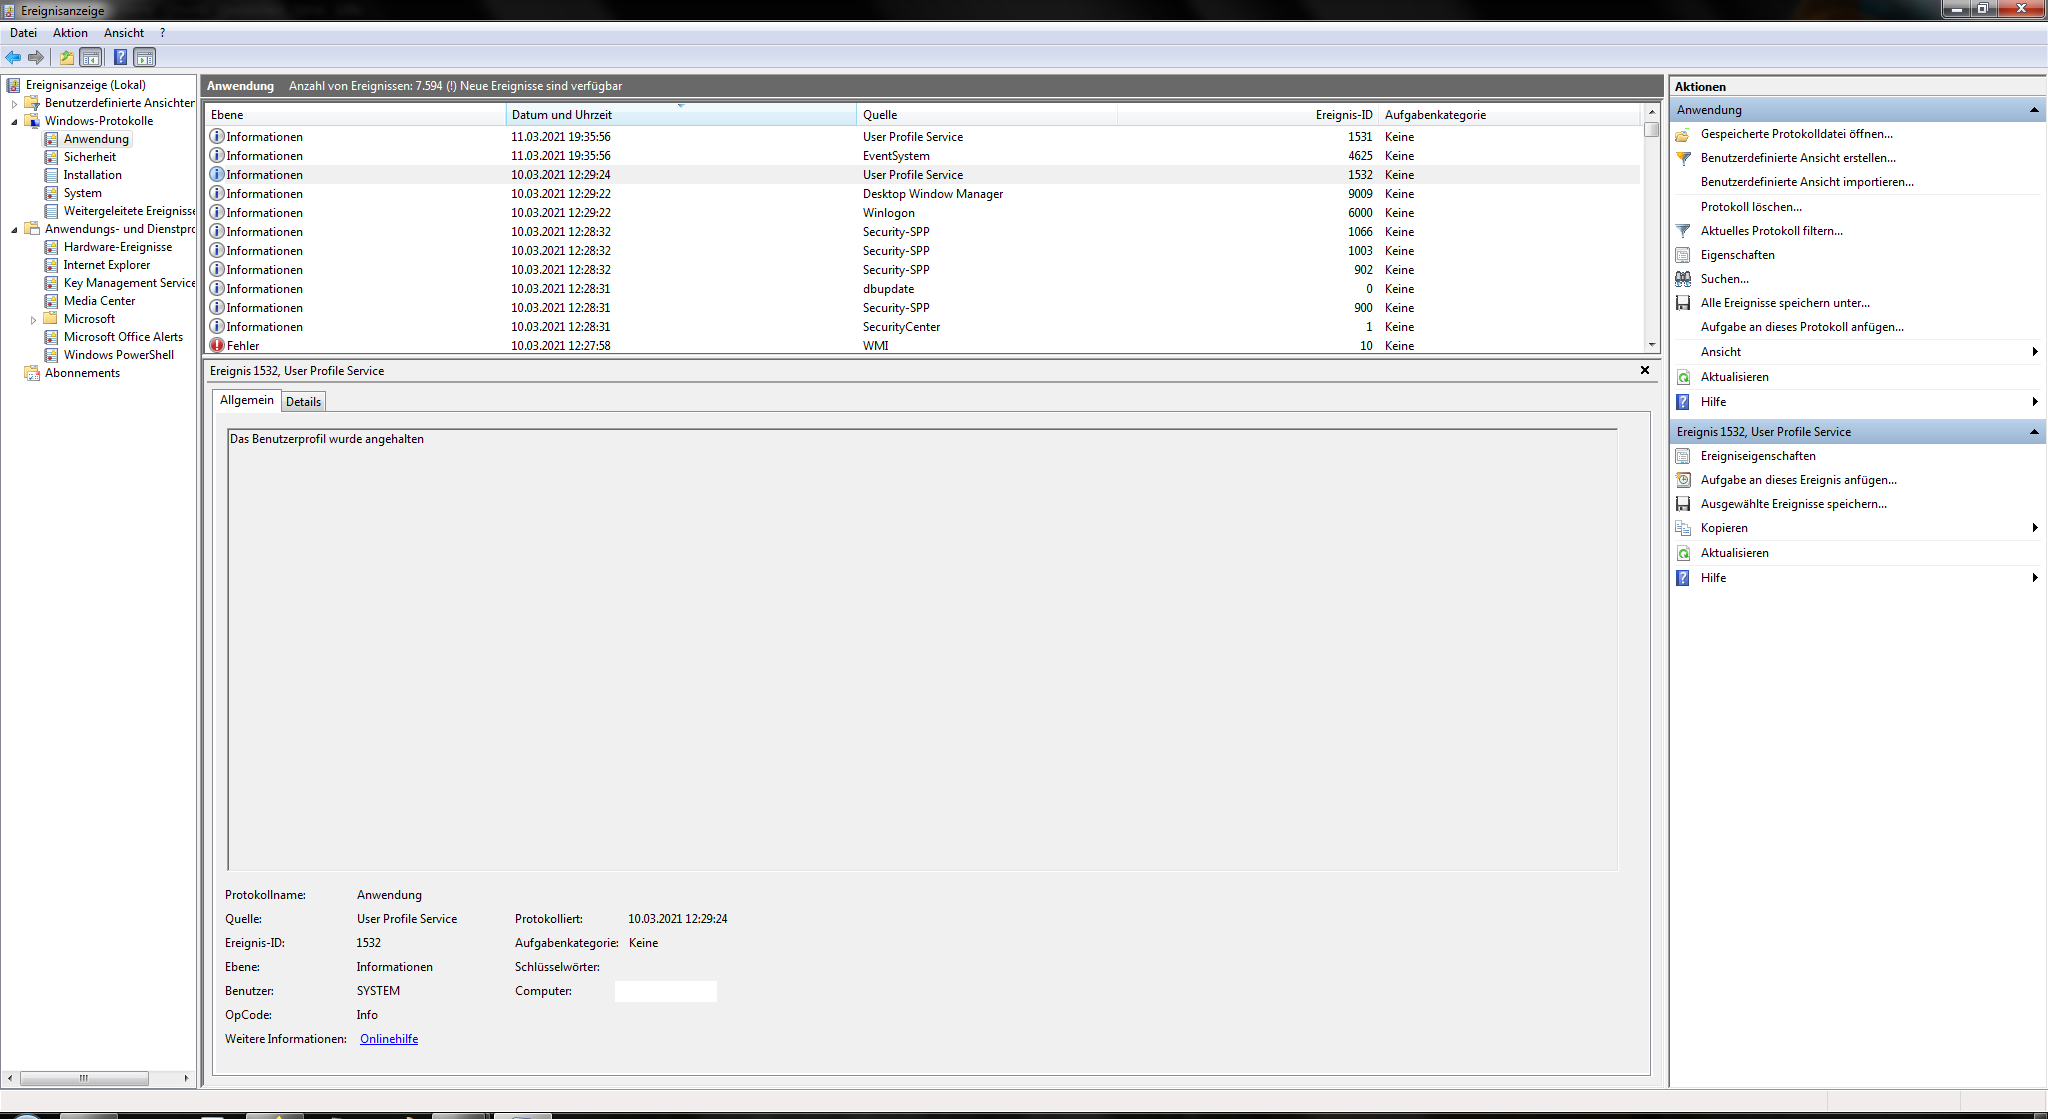Click the floppy disk icon for Alle Ereignisse speichern
The width and height of the screenshot is (2048, 1119).
coord(1683,303)
